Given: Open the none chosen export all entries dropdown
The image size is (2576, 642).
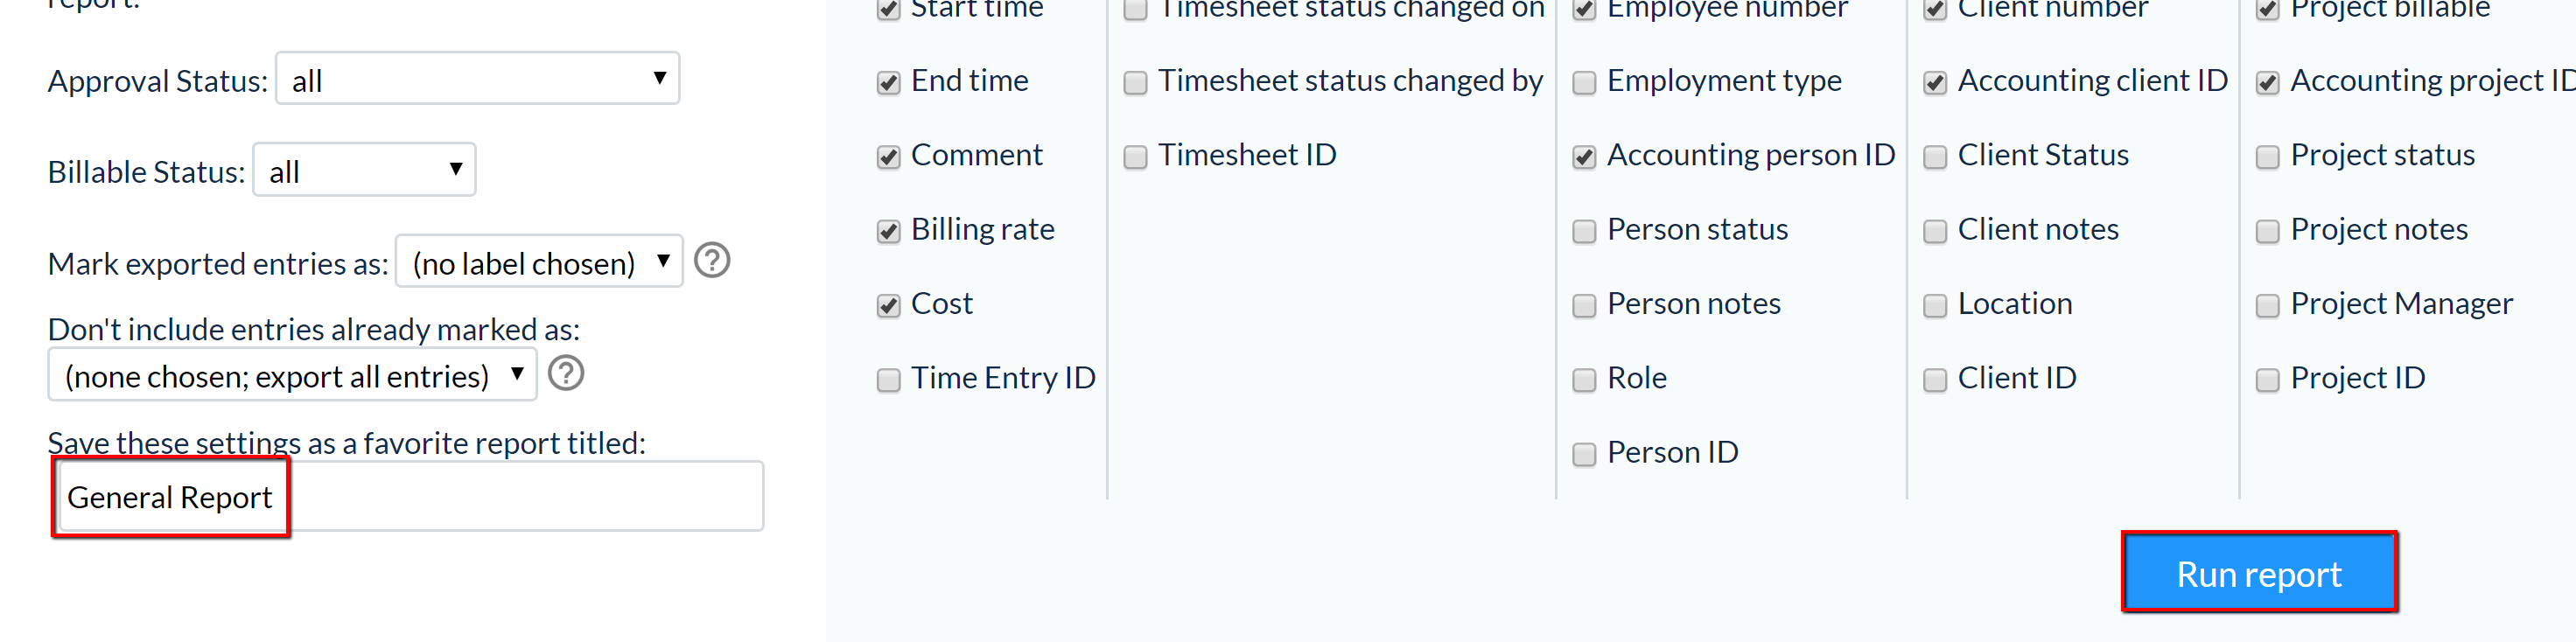Looking at the screenshot, I should [x=292, y=375].
